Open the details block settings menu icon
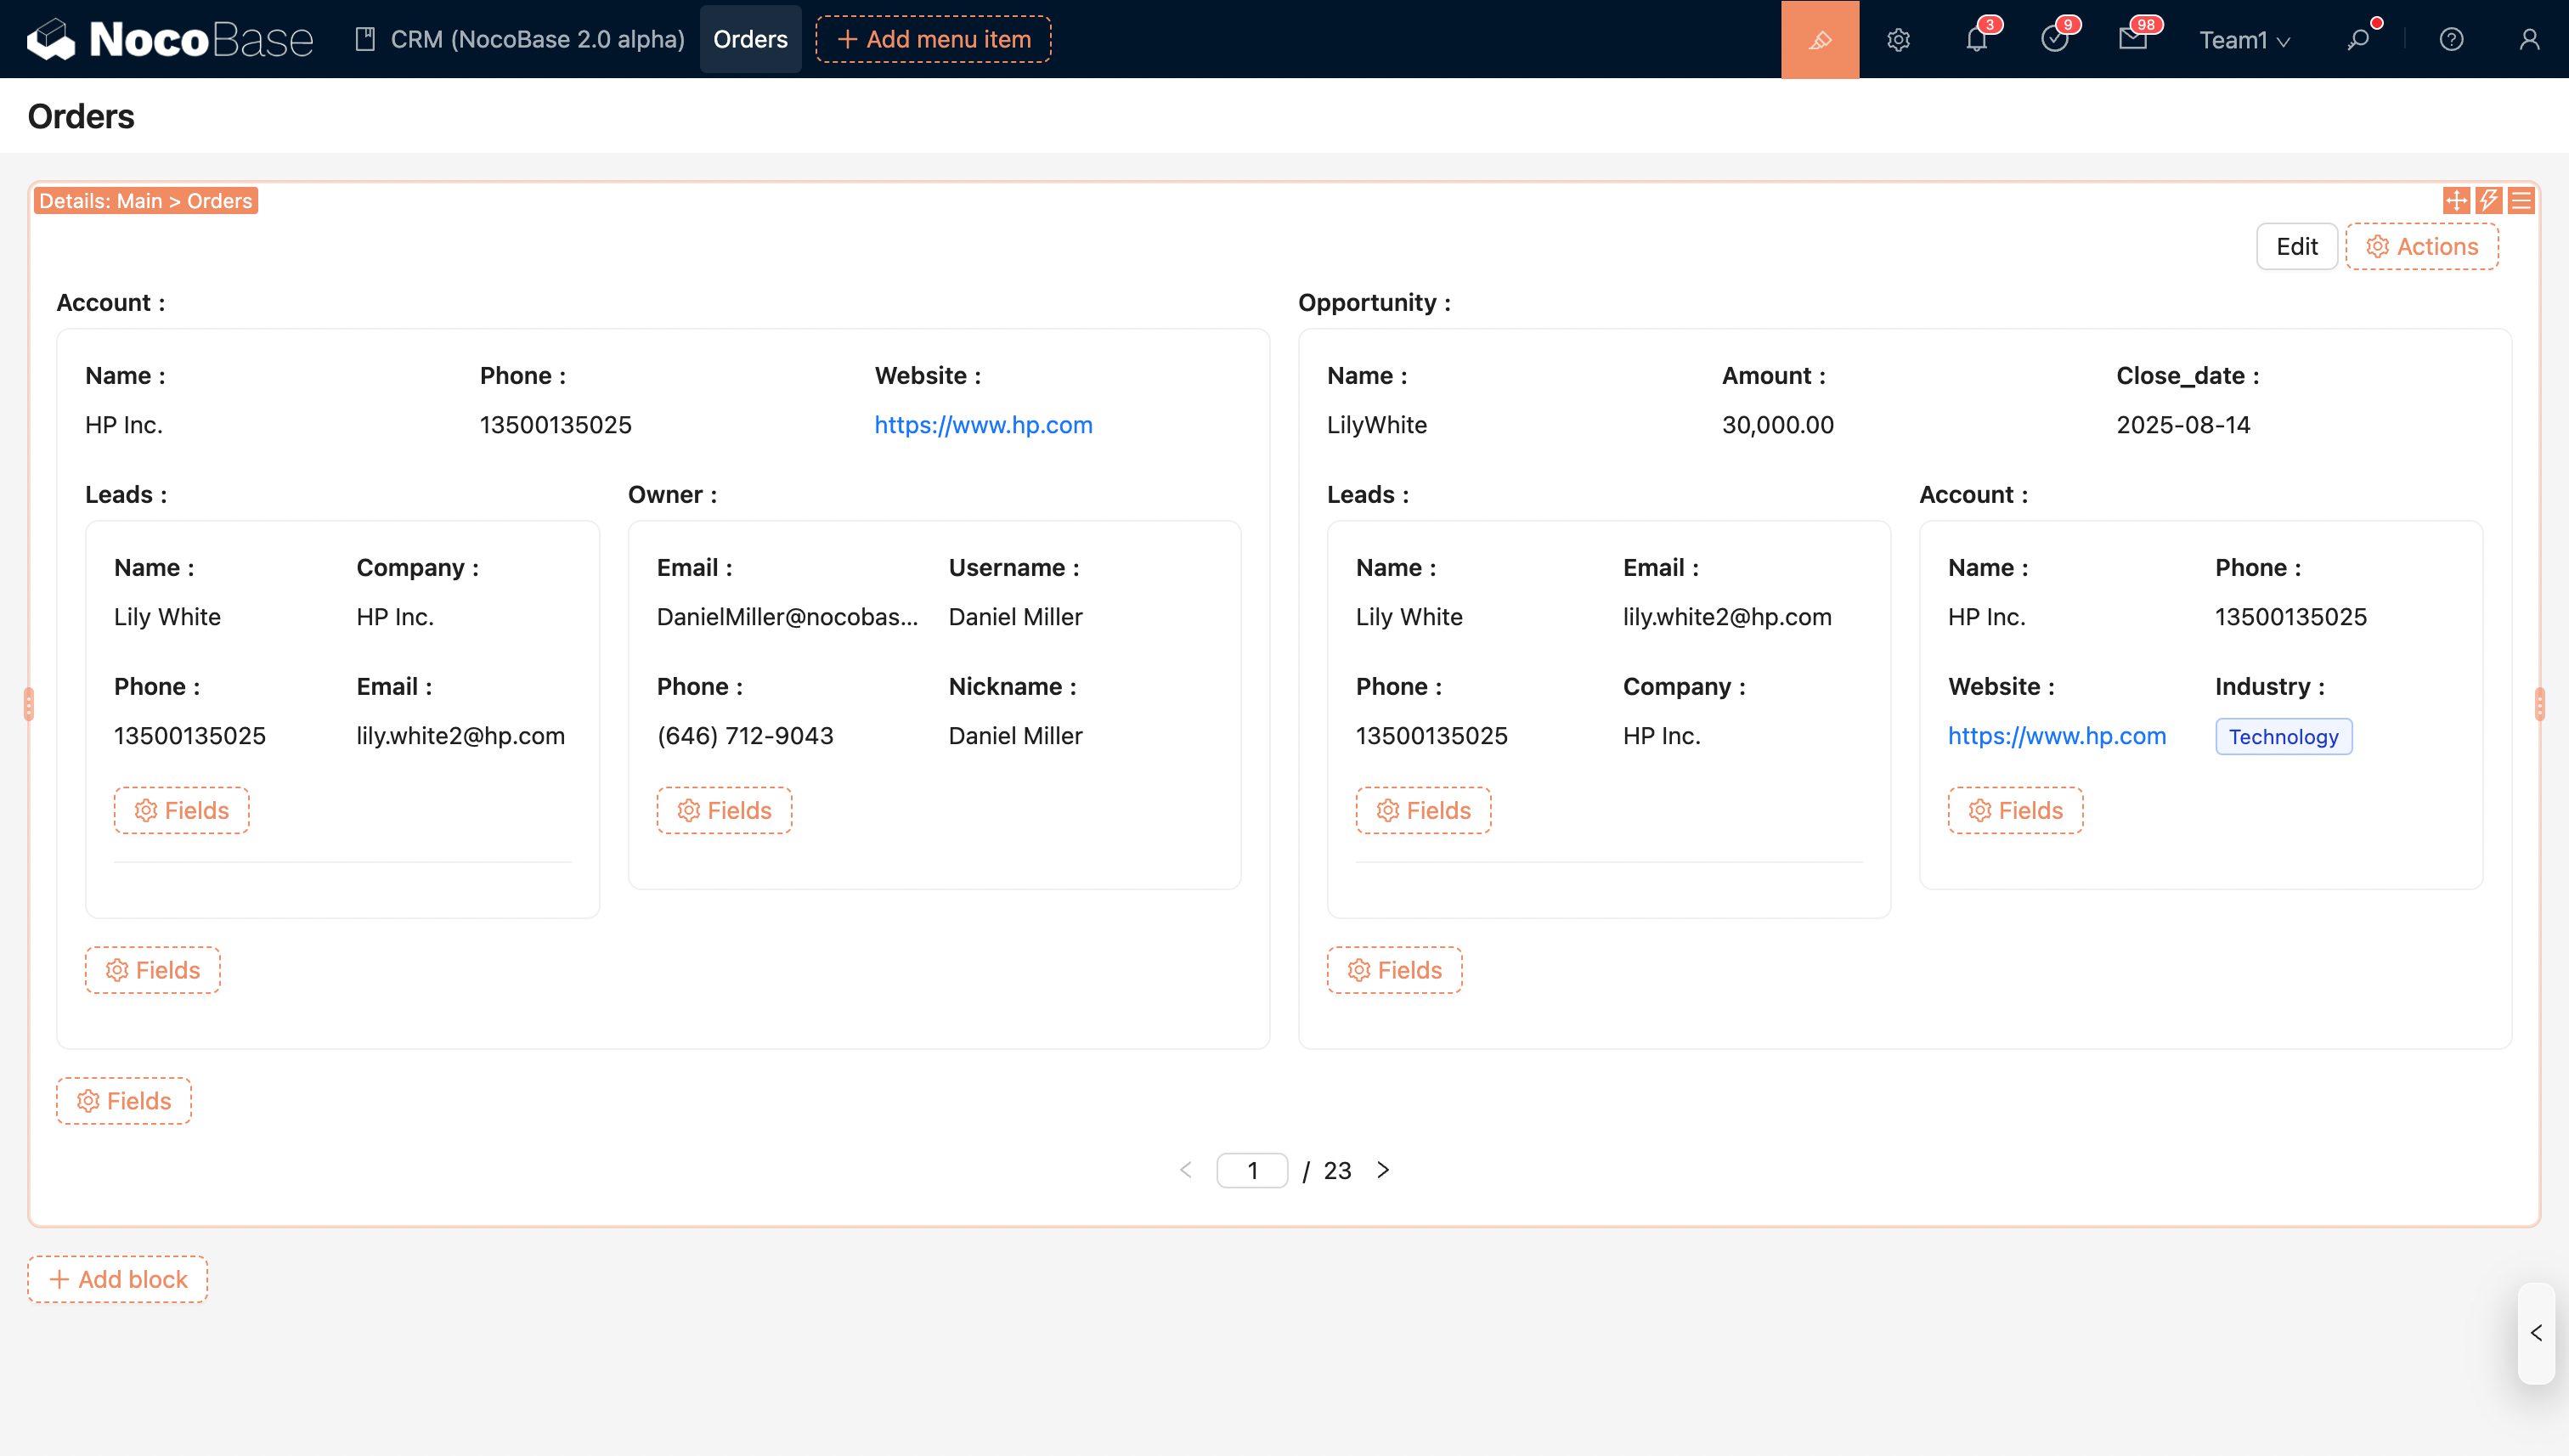This screenshot has width=2569, height=1456. pos(2521,201)
